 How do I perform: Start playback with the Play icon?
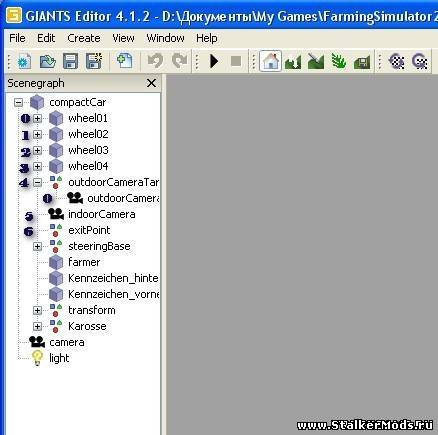click(x=214, y=61)
